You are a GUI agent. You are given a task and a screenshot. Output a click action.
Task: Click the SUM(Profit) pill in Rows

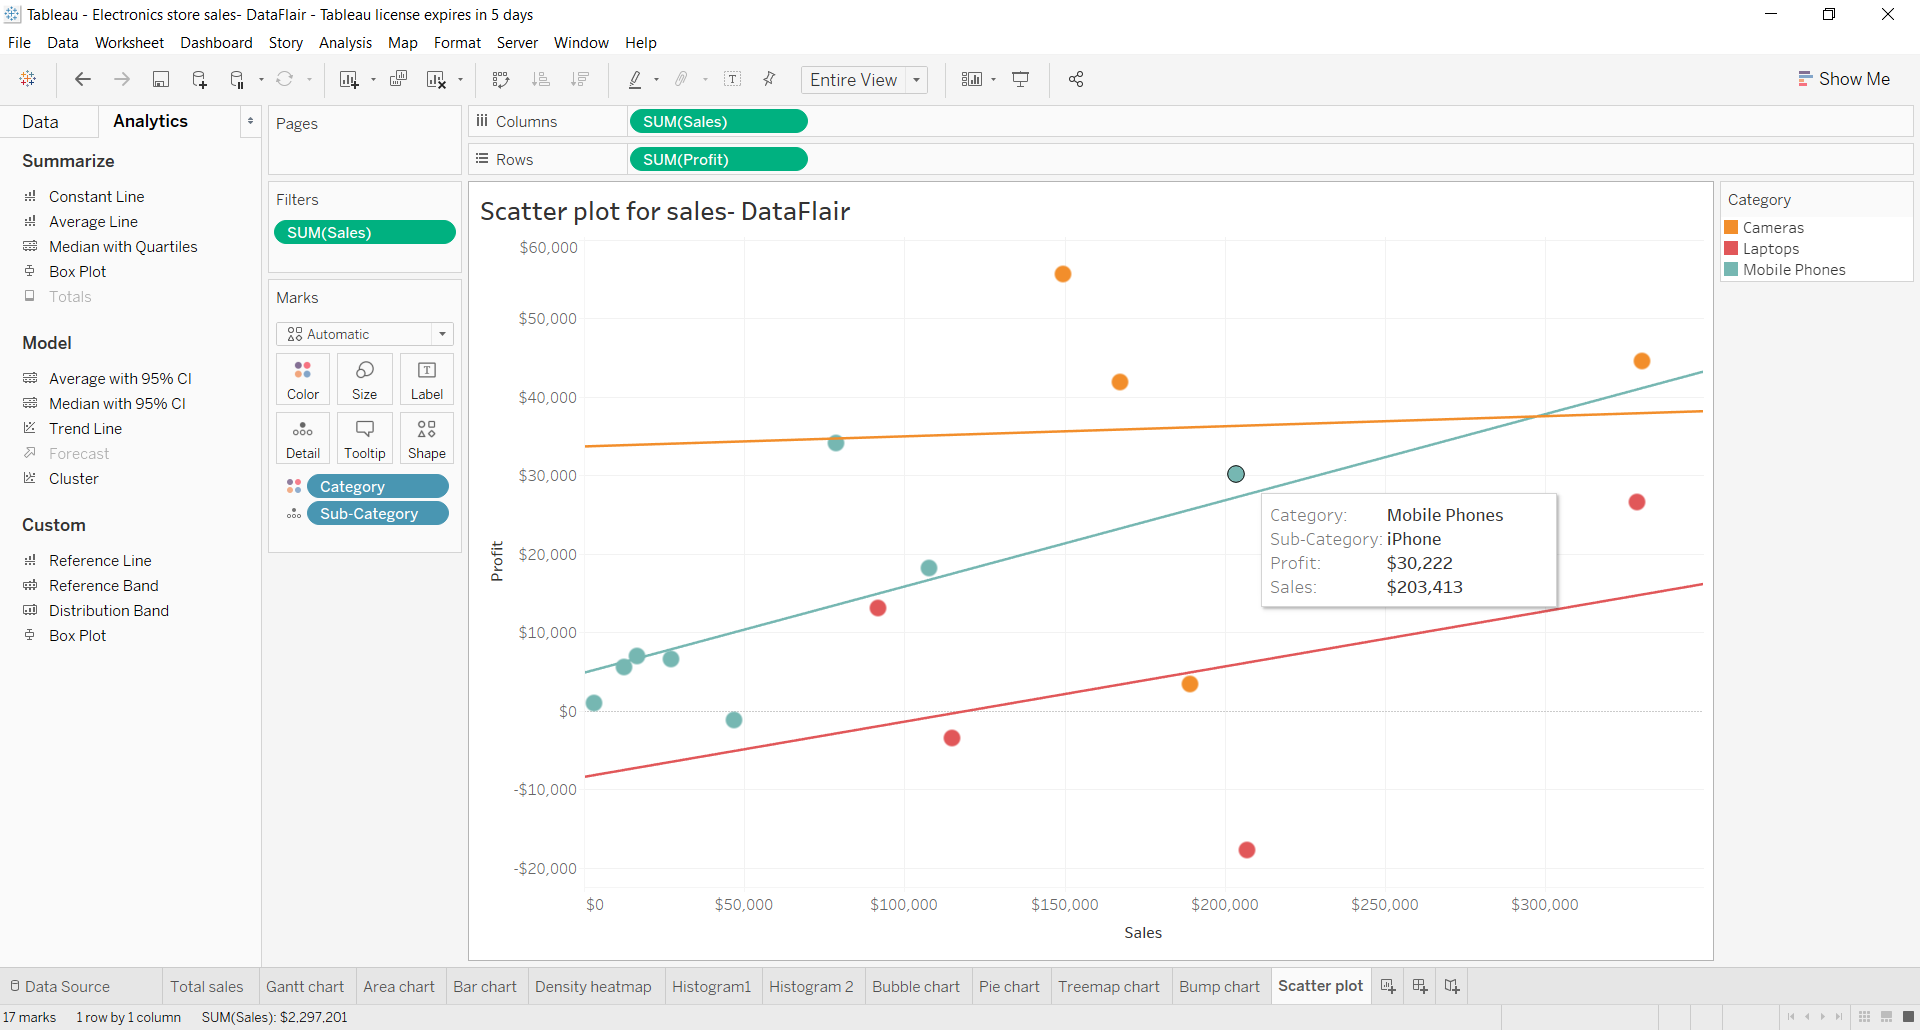tap(718, 159)
